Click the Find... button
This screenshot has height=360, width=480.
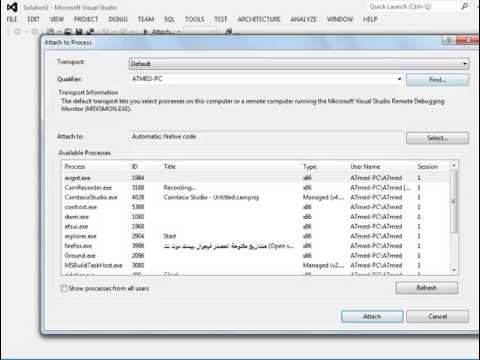coord(437,80)
